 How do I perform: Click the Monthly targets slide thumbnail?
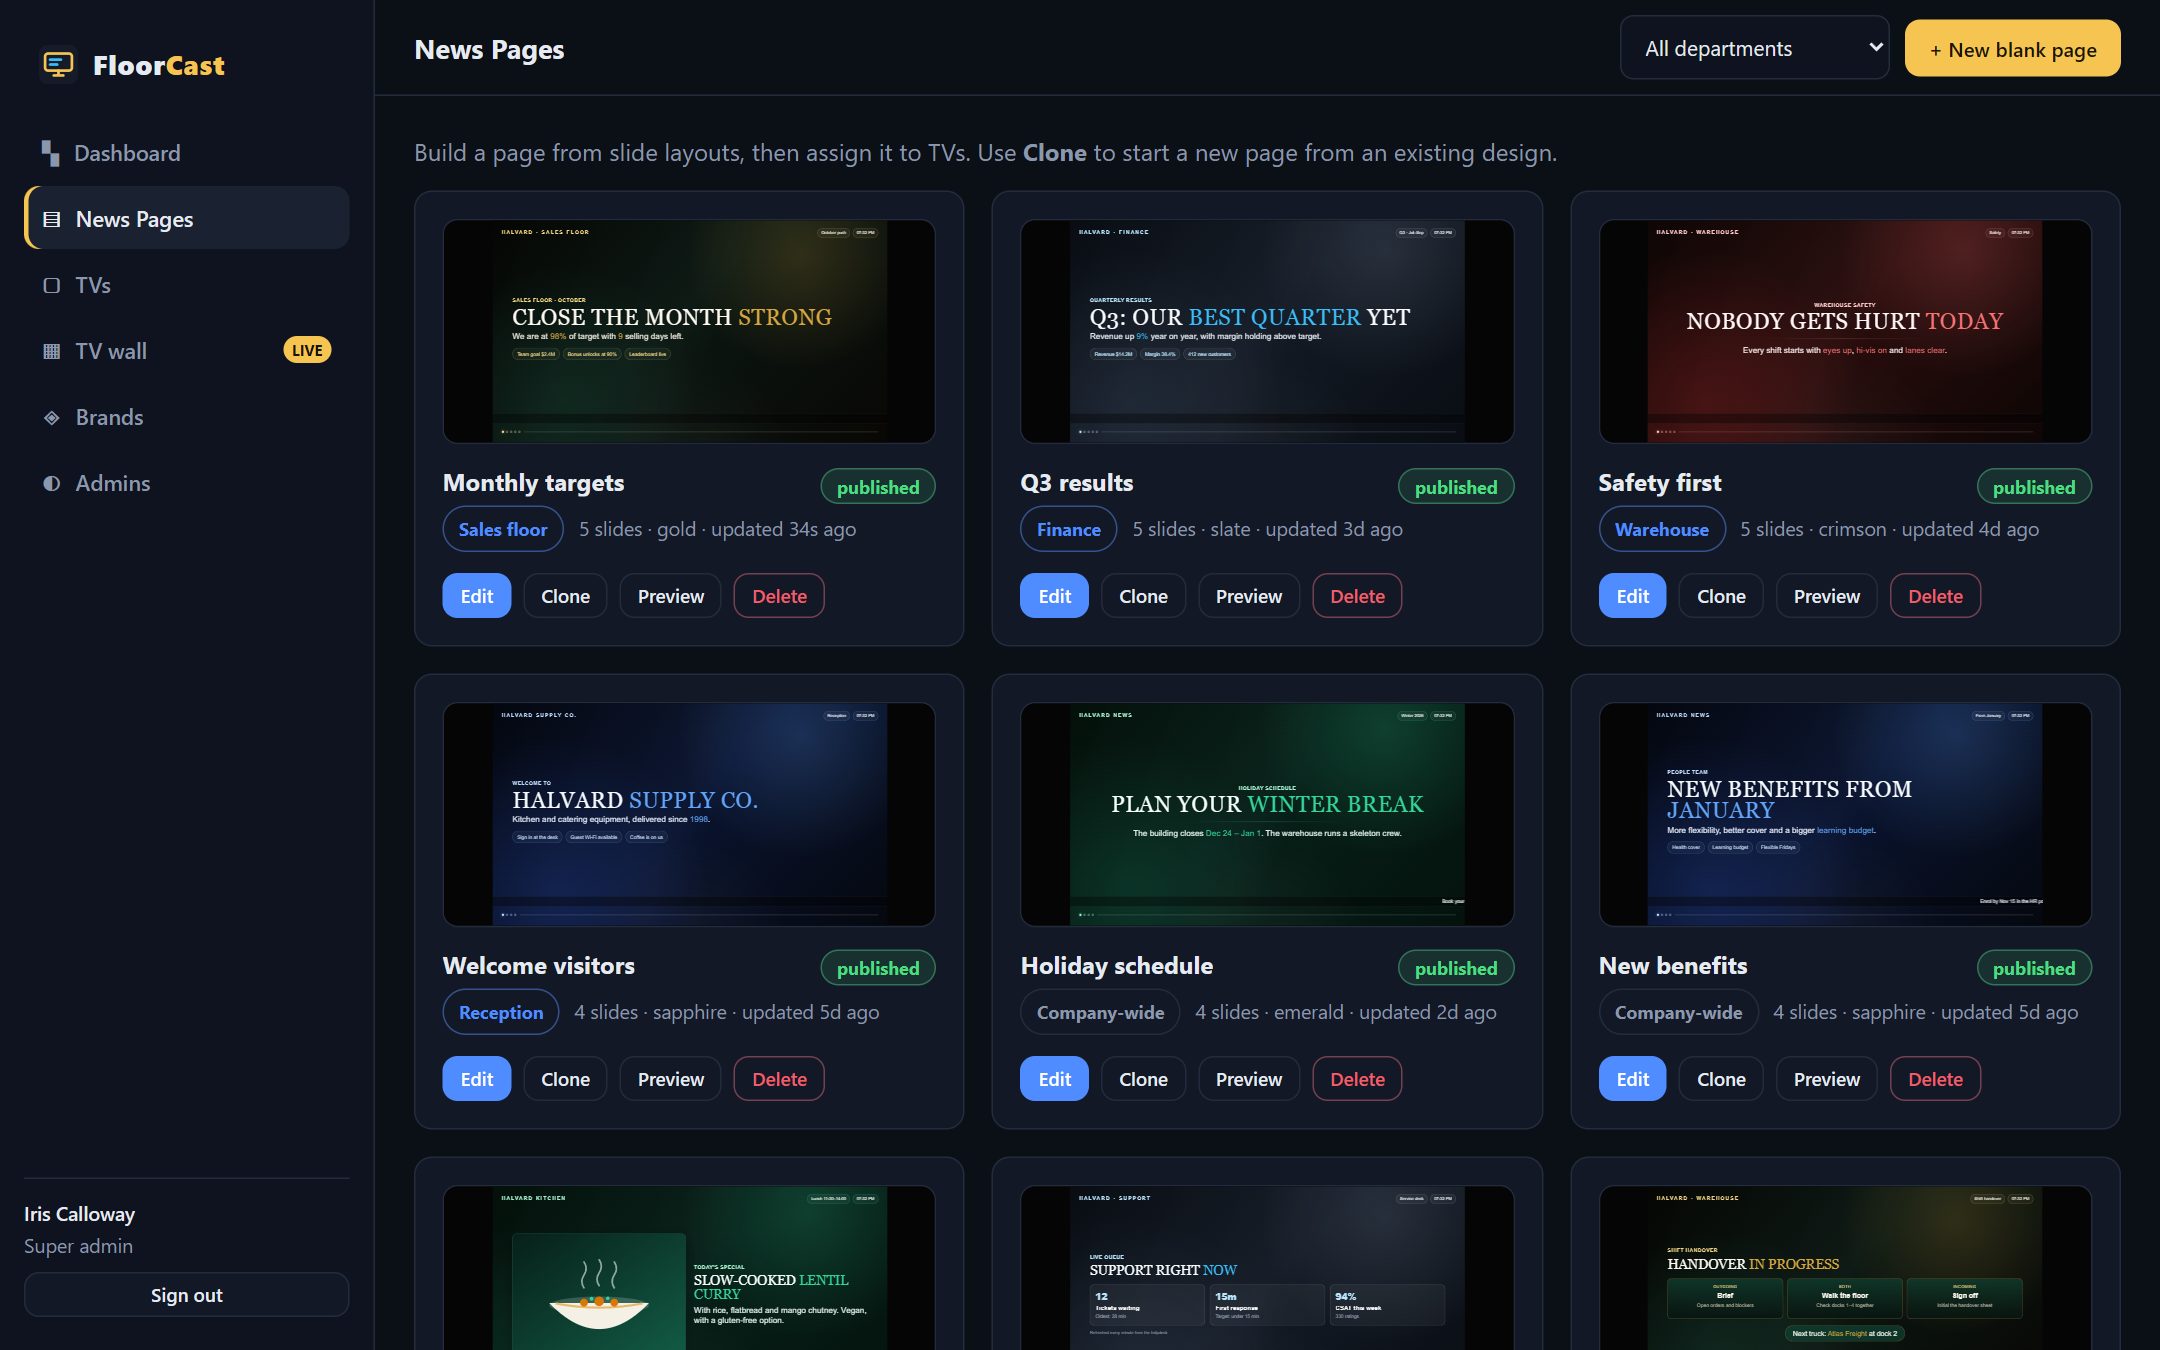point(689,331)
